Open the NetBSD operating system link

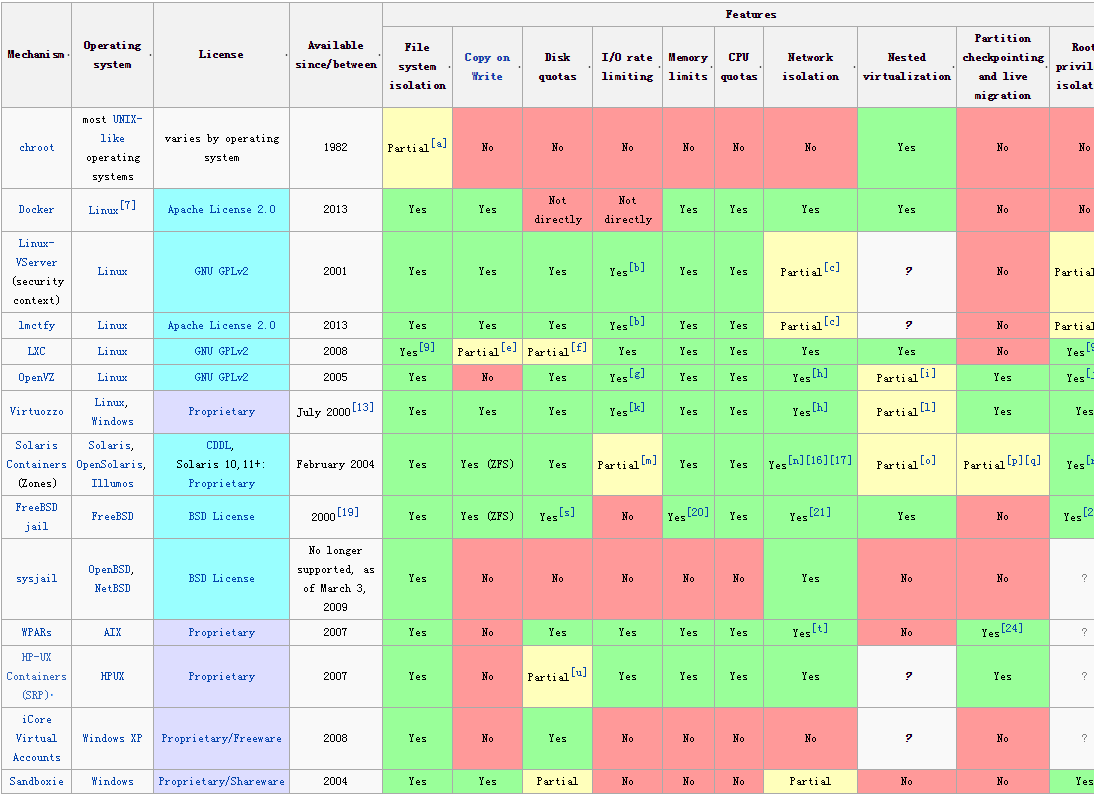click(112, 588)
